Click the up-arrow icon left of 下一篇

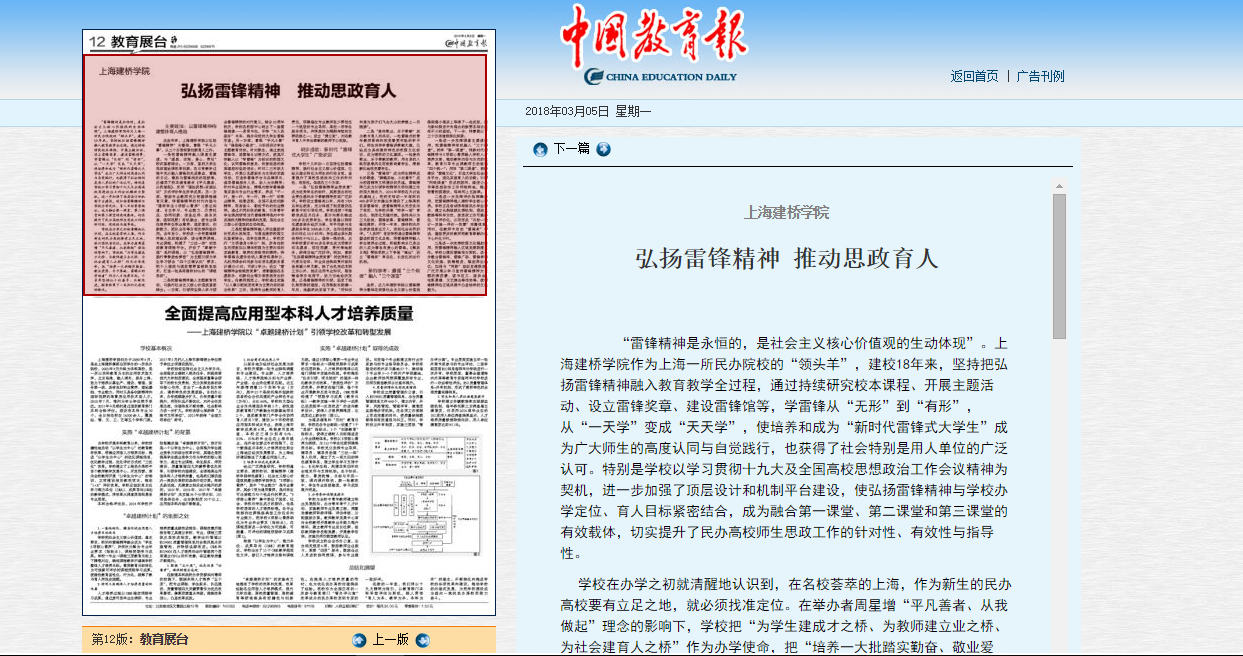click(540, 149)
